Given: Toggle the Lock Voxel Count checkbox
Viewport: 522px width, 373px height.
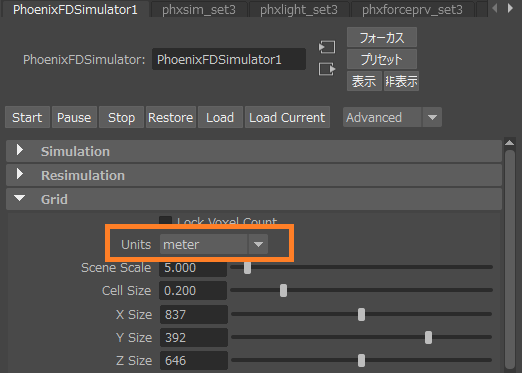Looking at the screenshot, I should [165, 220].
